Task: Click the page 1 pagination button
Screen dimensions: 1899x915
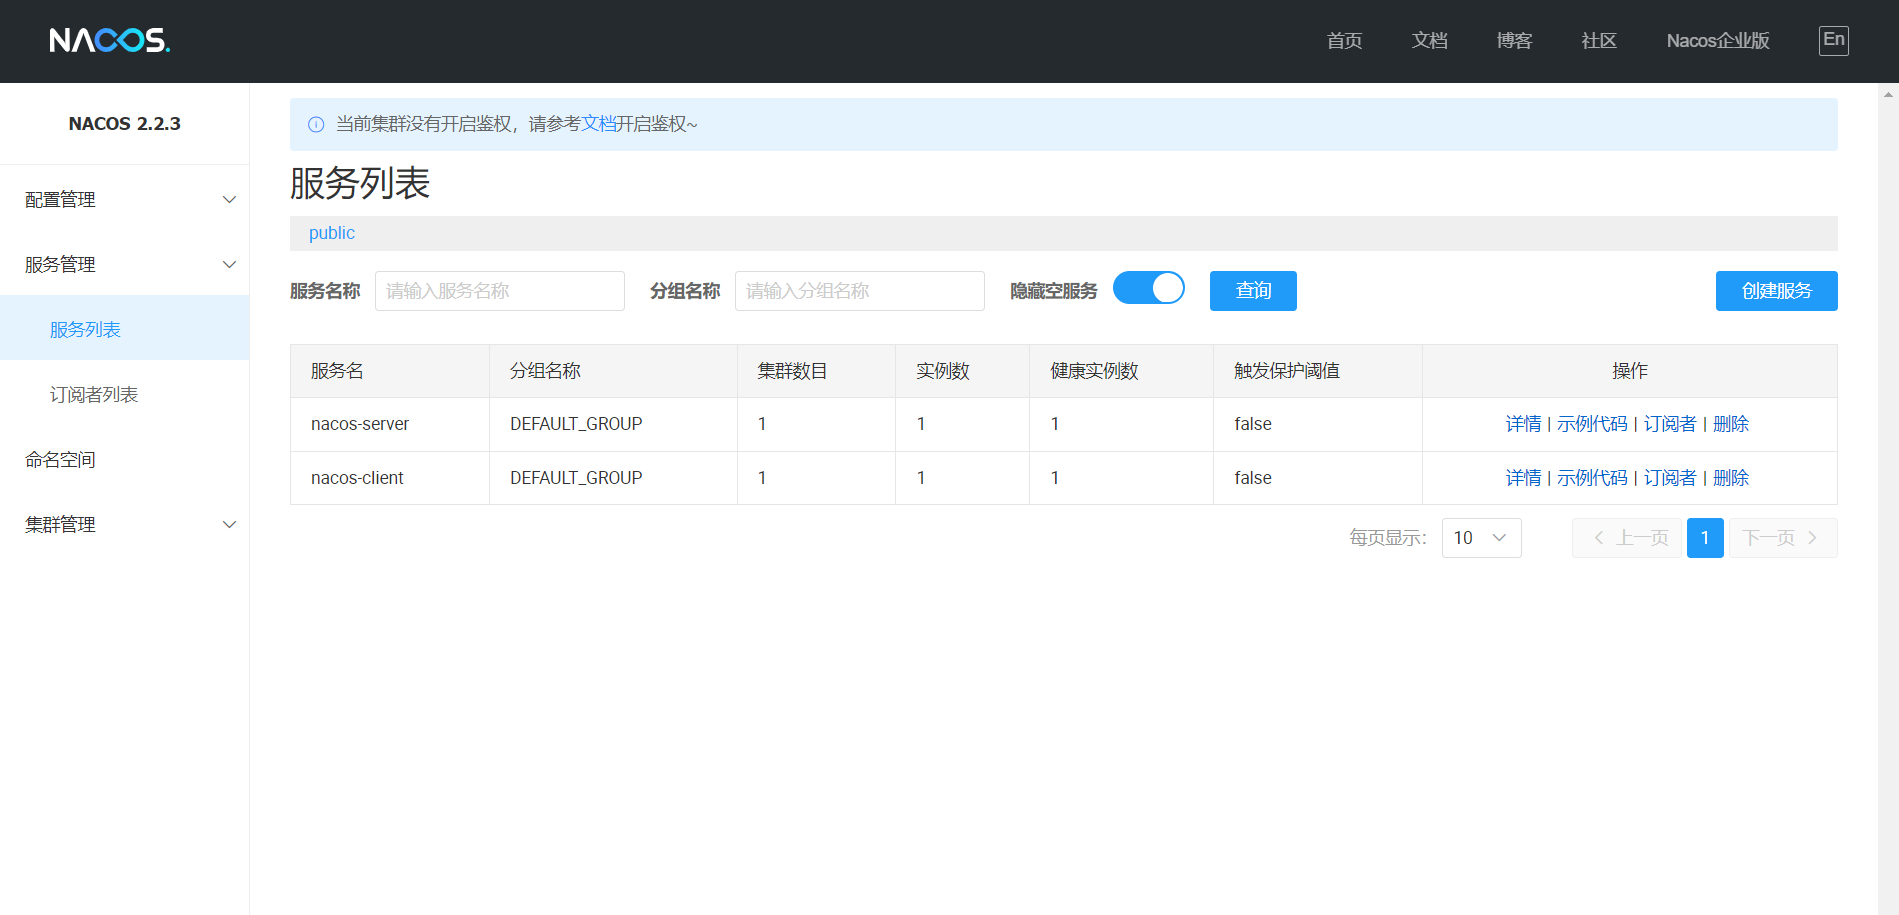Action: tap(1705, 538)
